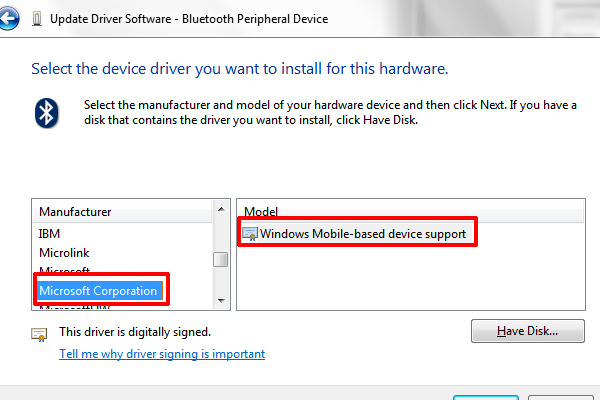The height and width of the screenshot is (400, 600).
Task: Open the Have Disk dialog
Action: coord(528,331)
